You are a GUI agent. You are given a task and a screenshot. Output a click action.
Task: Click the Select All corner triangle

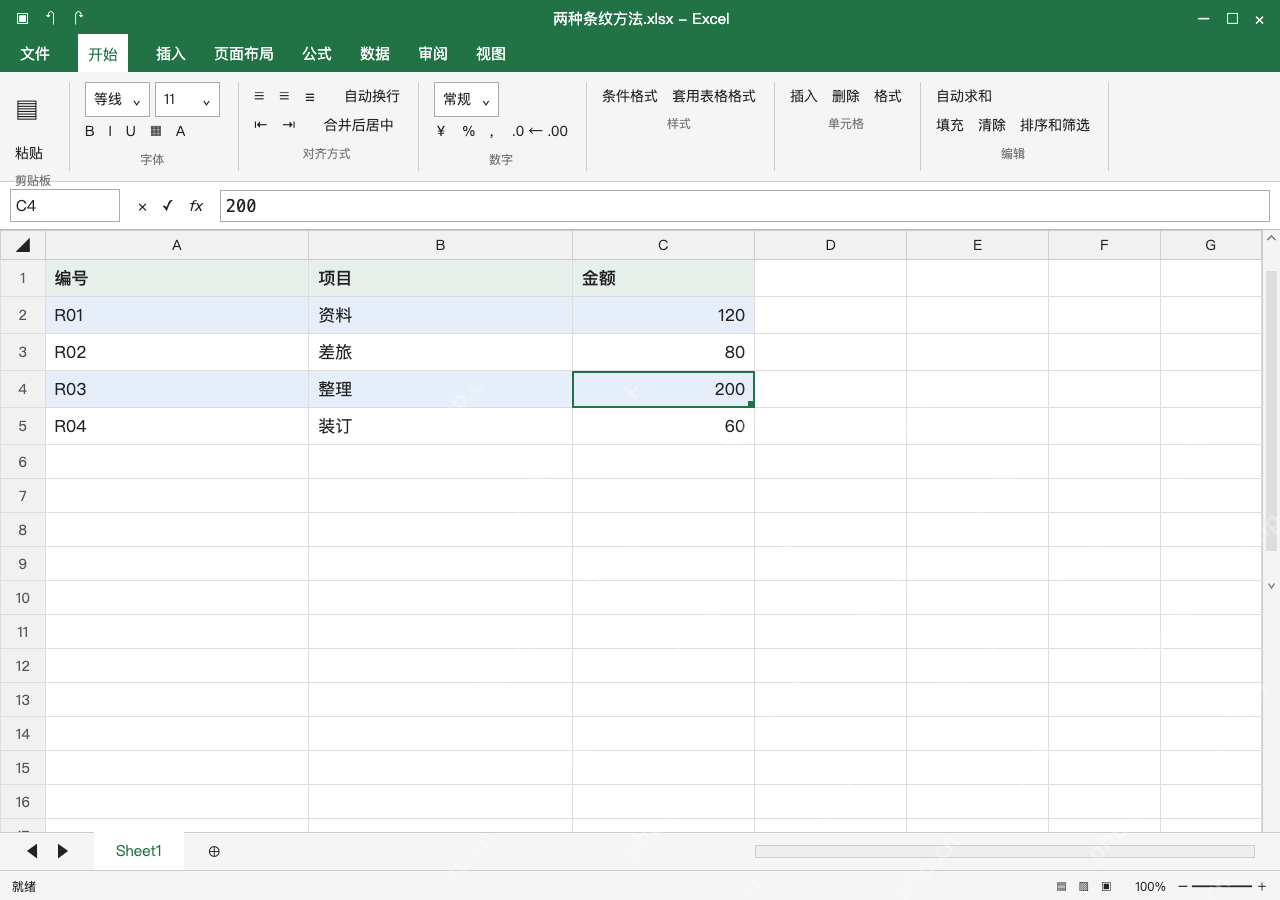tap(23, 245)
